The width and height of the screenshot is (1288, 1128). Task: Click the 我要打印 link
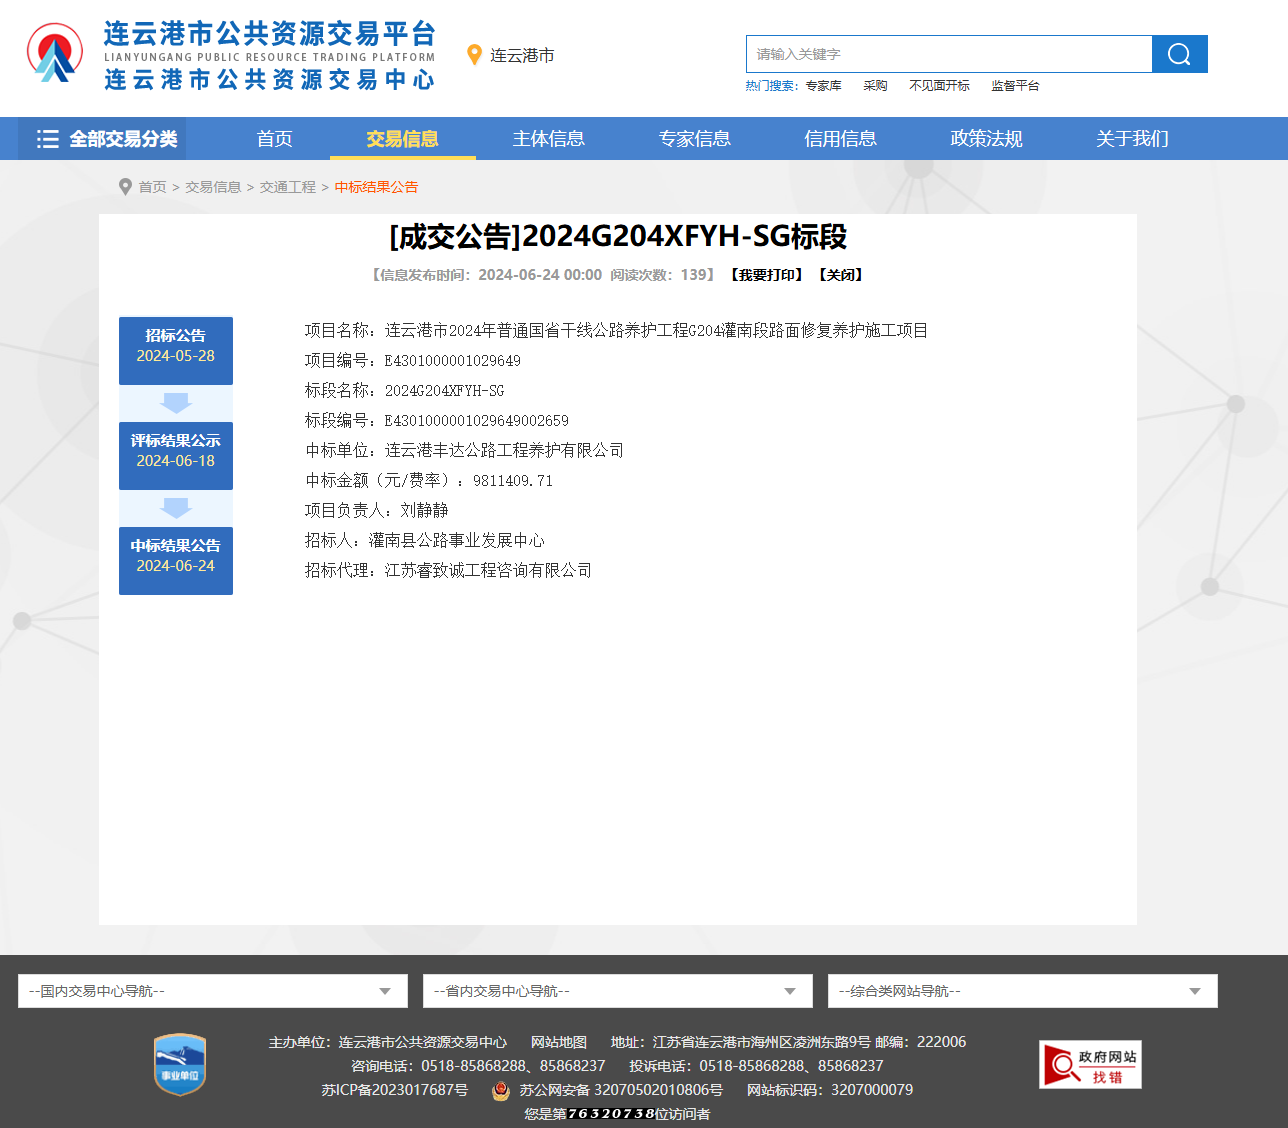pos(766,275)
